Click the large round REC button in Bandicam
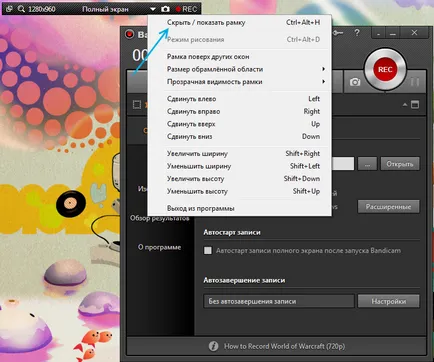 pos(385,69)
